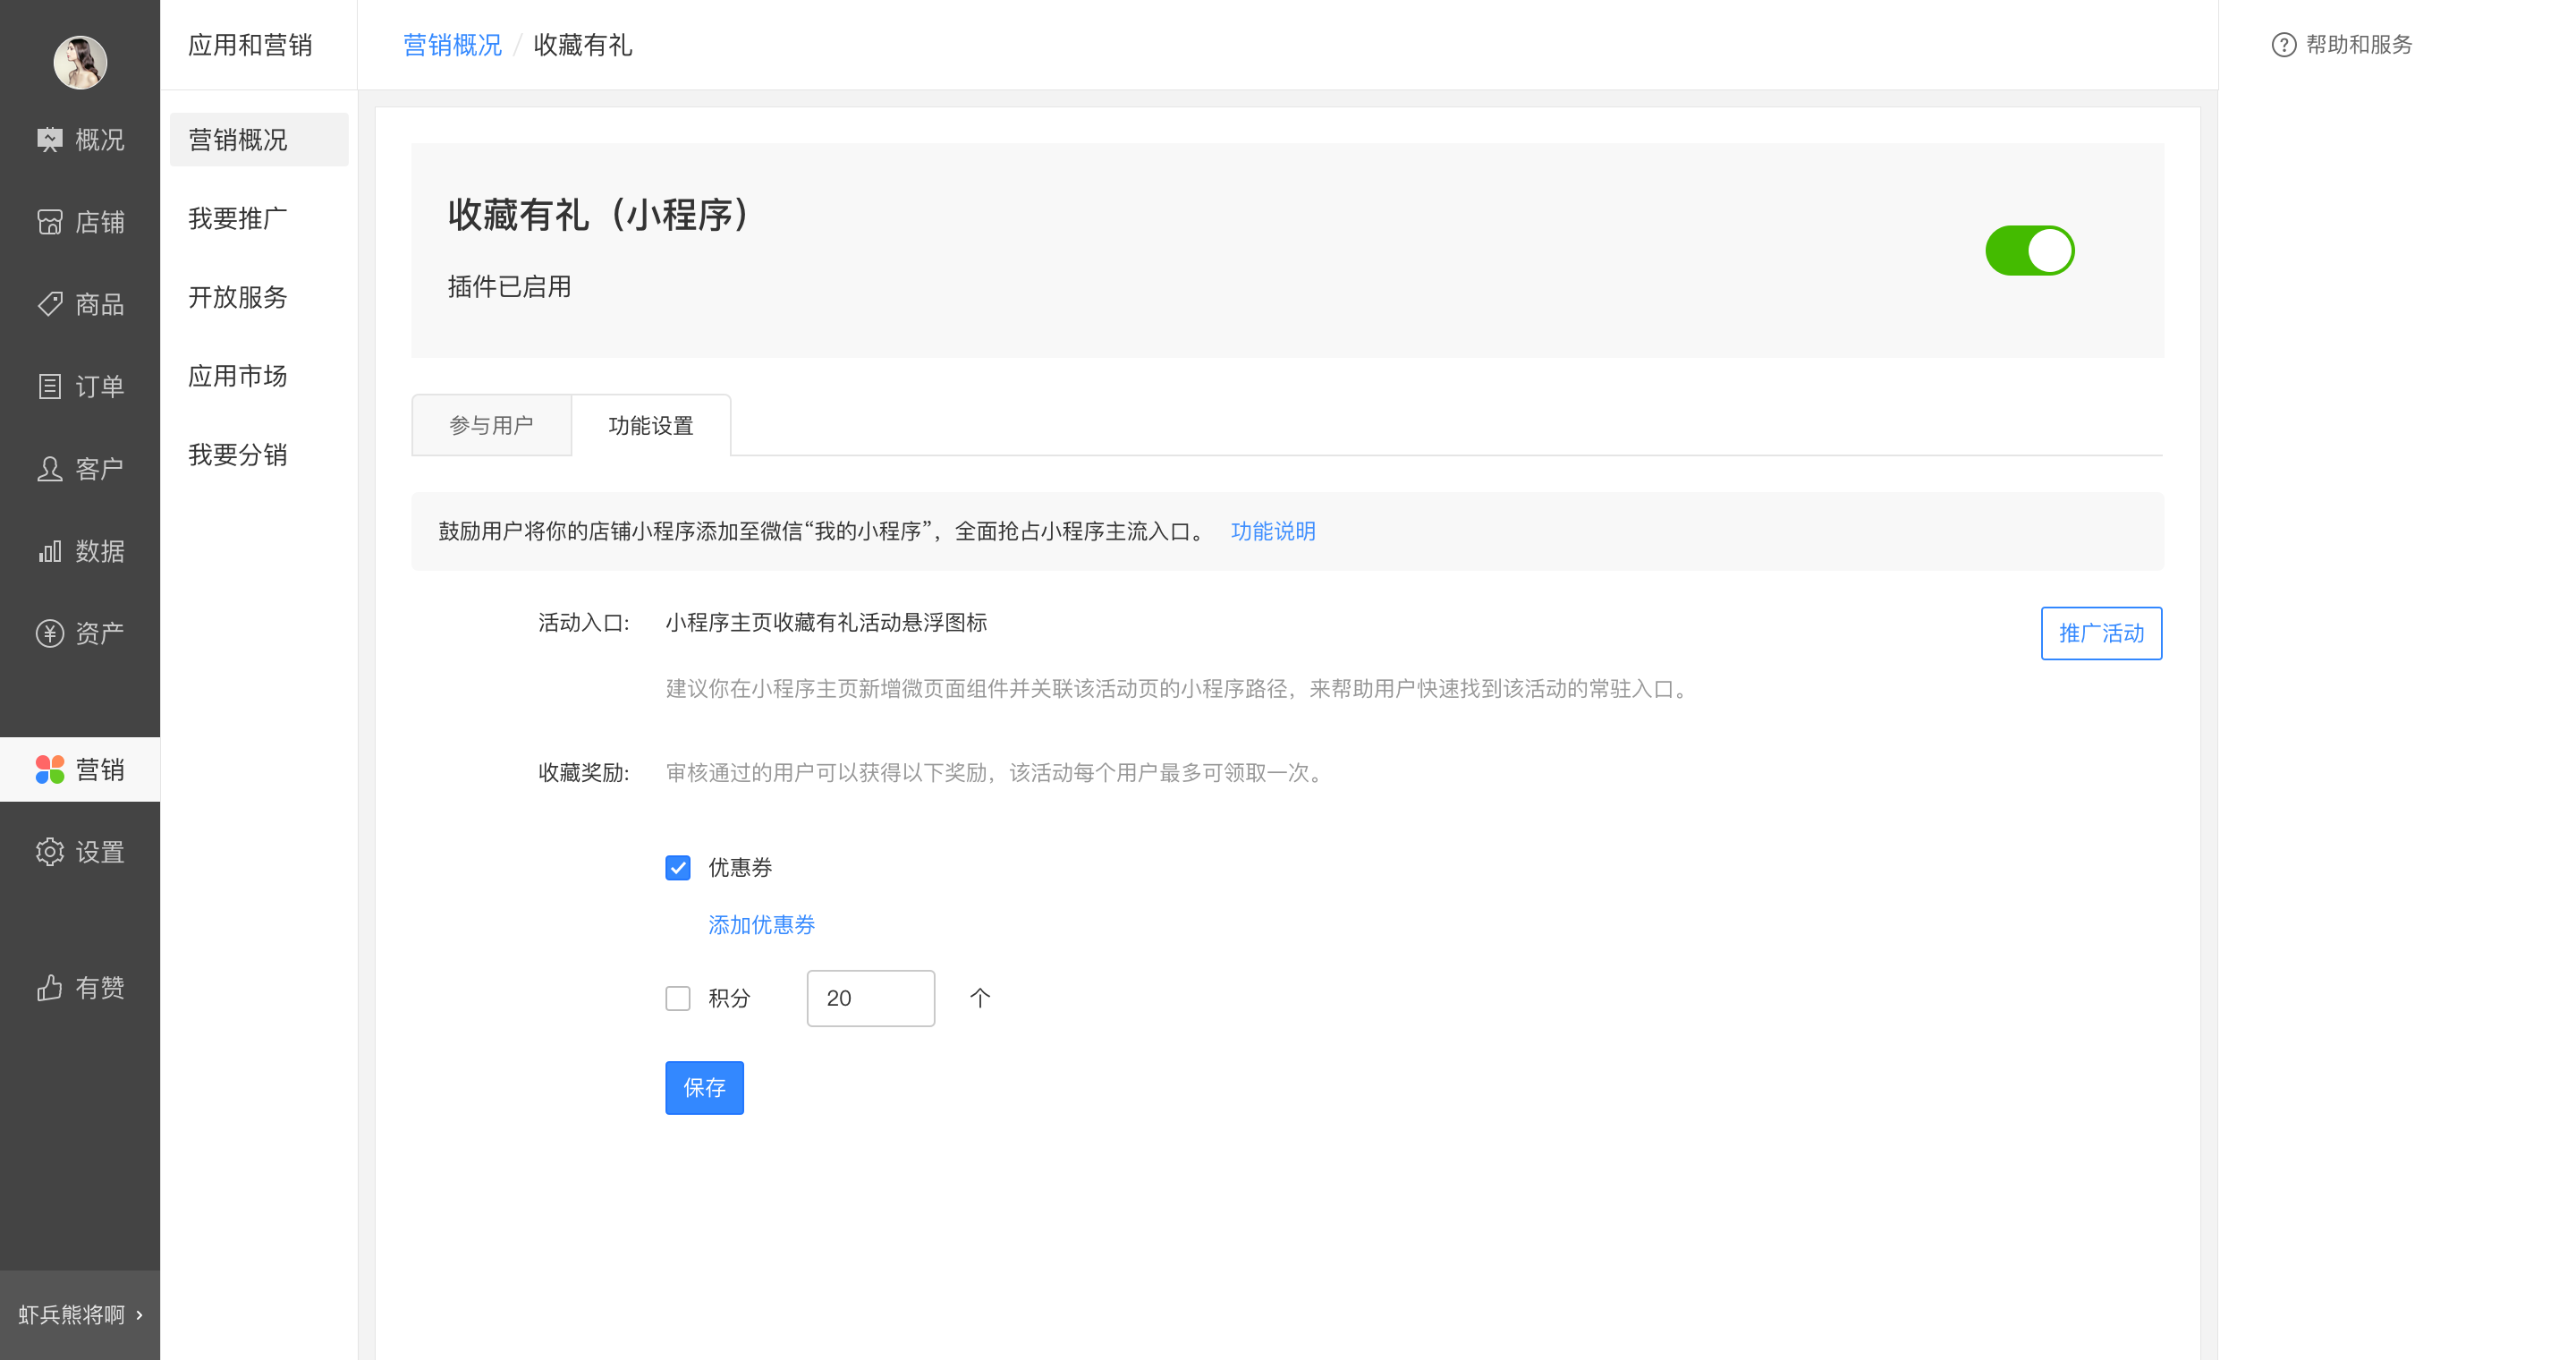Switch to the 参与用户 tab
Viewport: 2576px width, 1360px height.
point(491,425)
